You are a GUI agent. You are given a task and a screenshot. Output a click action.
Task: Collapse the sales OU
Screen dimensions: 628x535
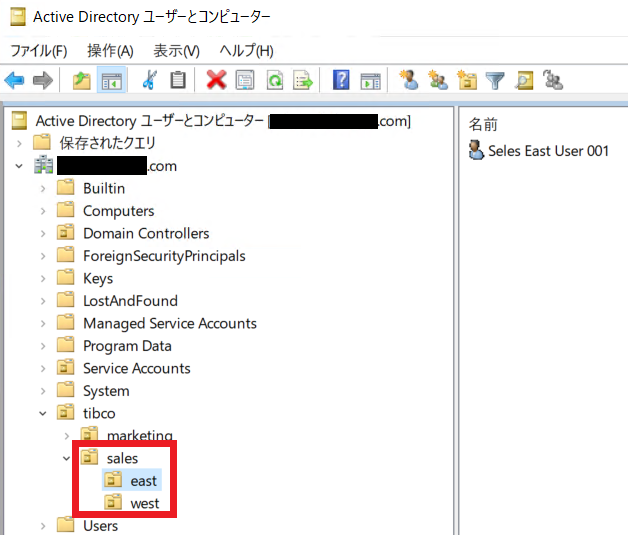point(67,458)
